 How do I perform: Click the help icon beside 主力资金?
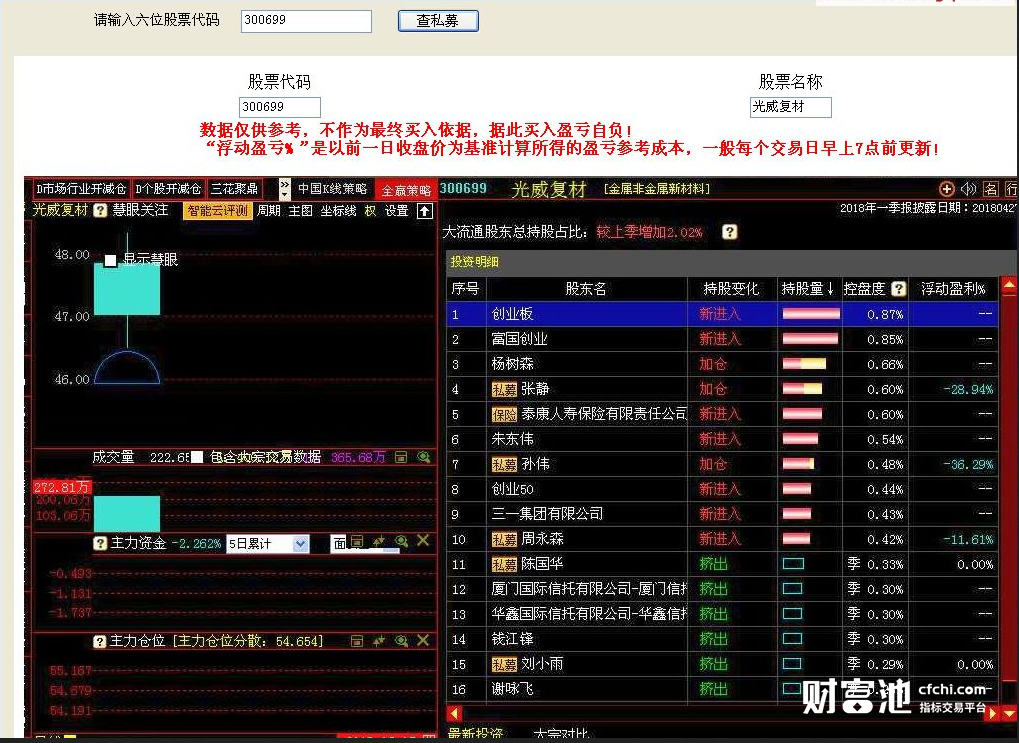(x=100, y=543)
